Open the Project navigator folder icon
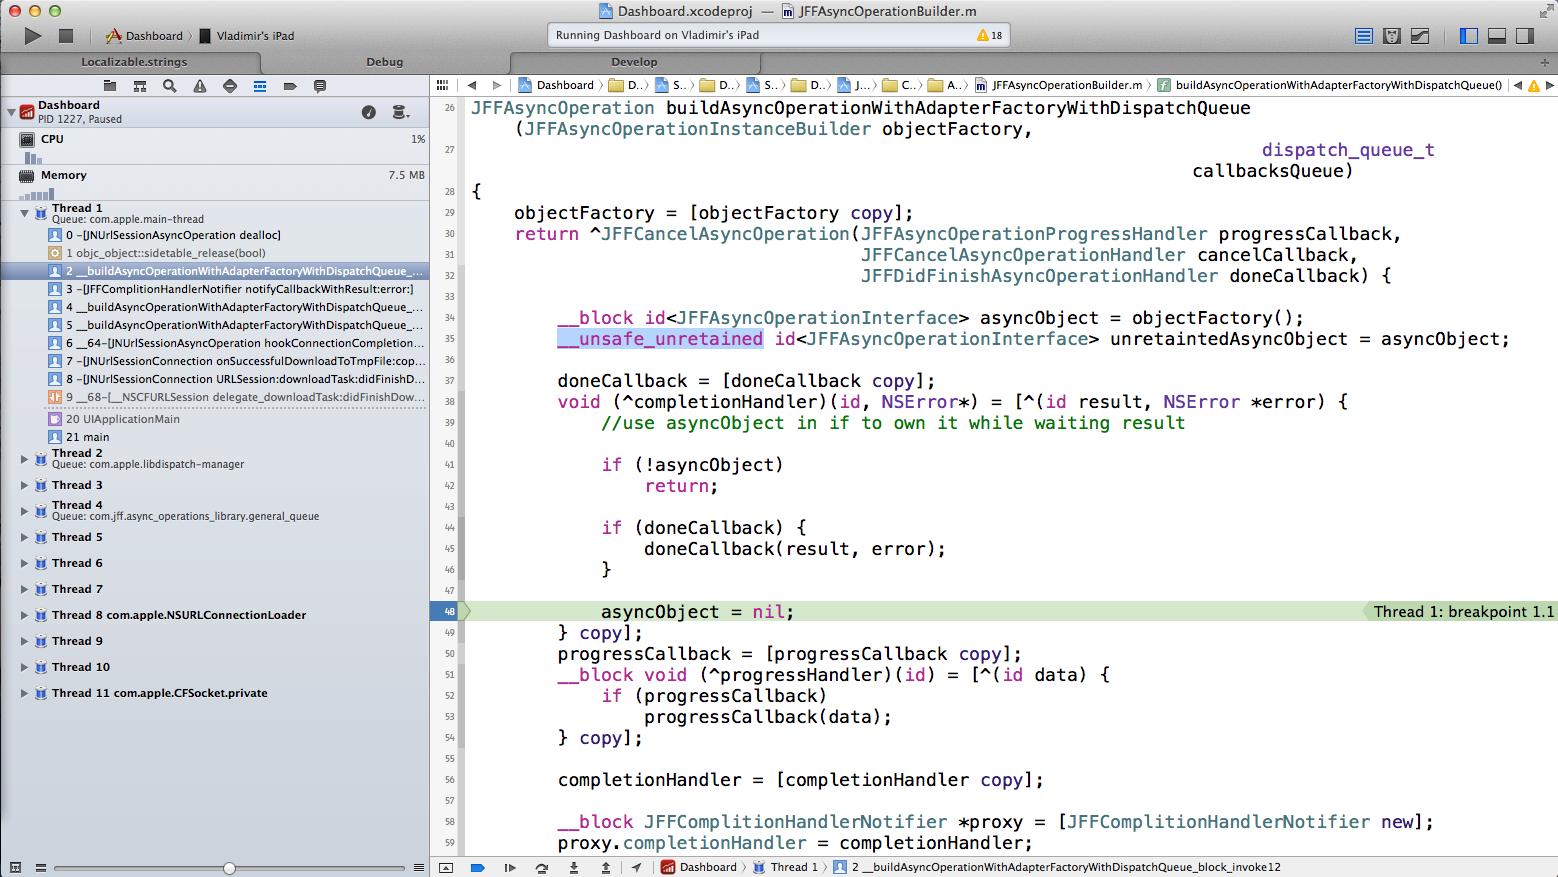This screenshot has height=877, width=1558. [110, 86]
